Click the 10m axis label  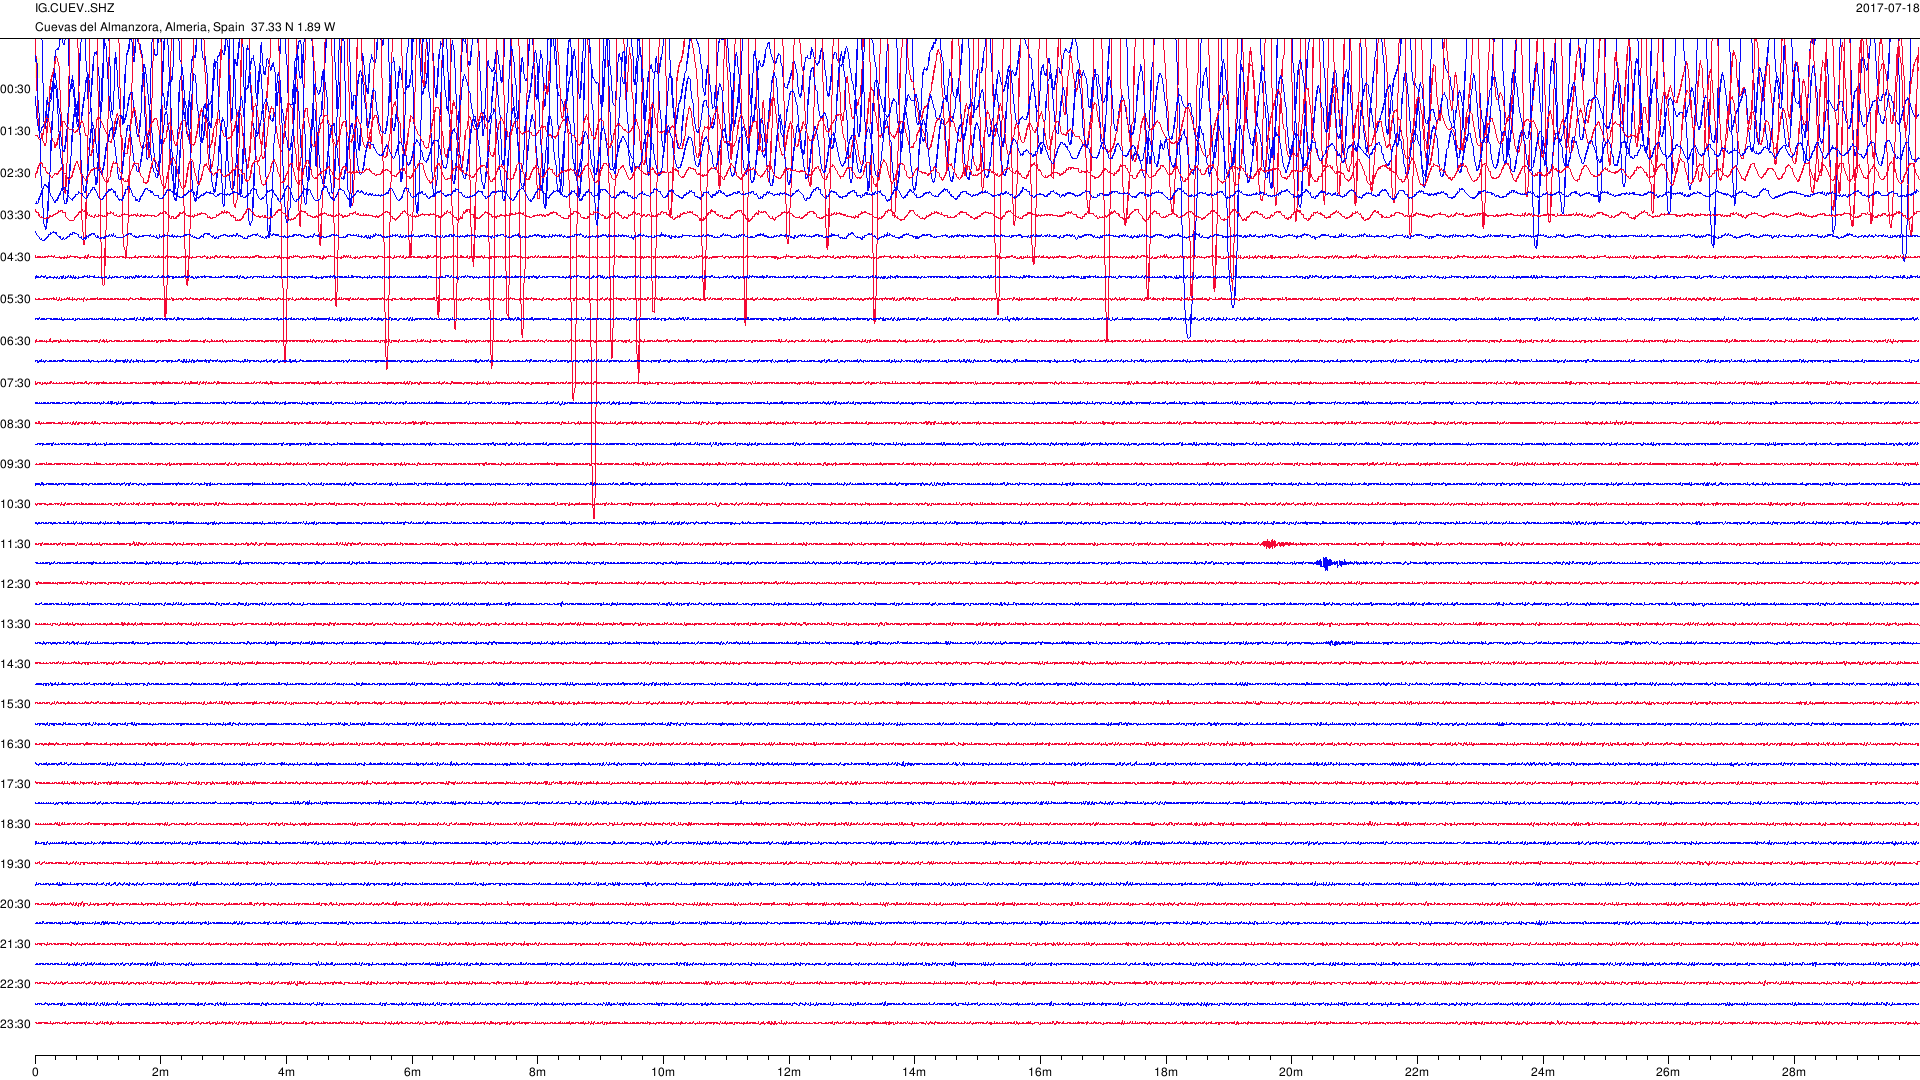point(663,1073)
